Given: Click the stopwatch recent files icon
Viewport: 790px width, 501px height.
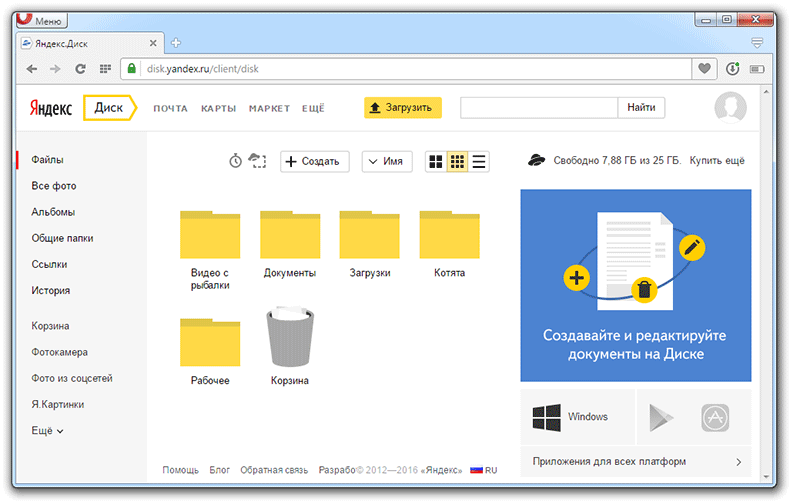Looking at the screenshot, I should point(235,161).
